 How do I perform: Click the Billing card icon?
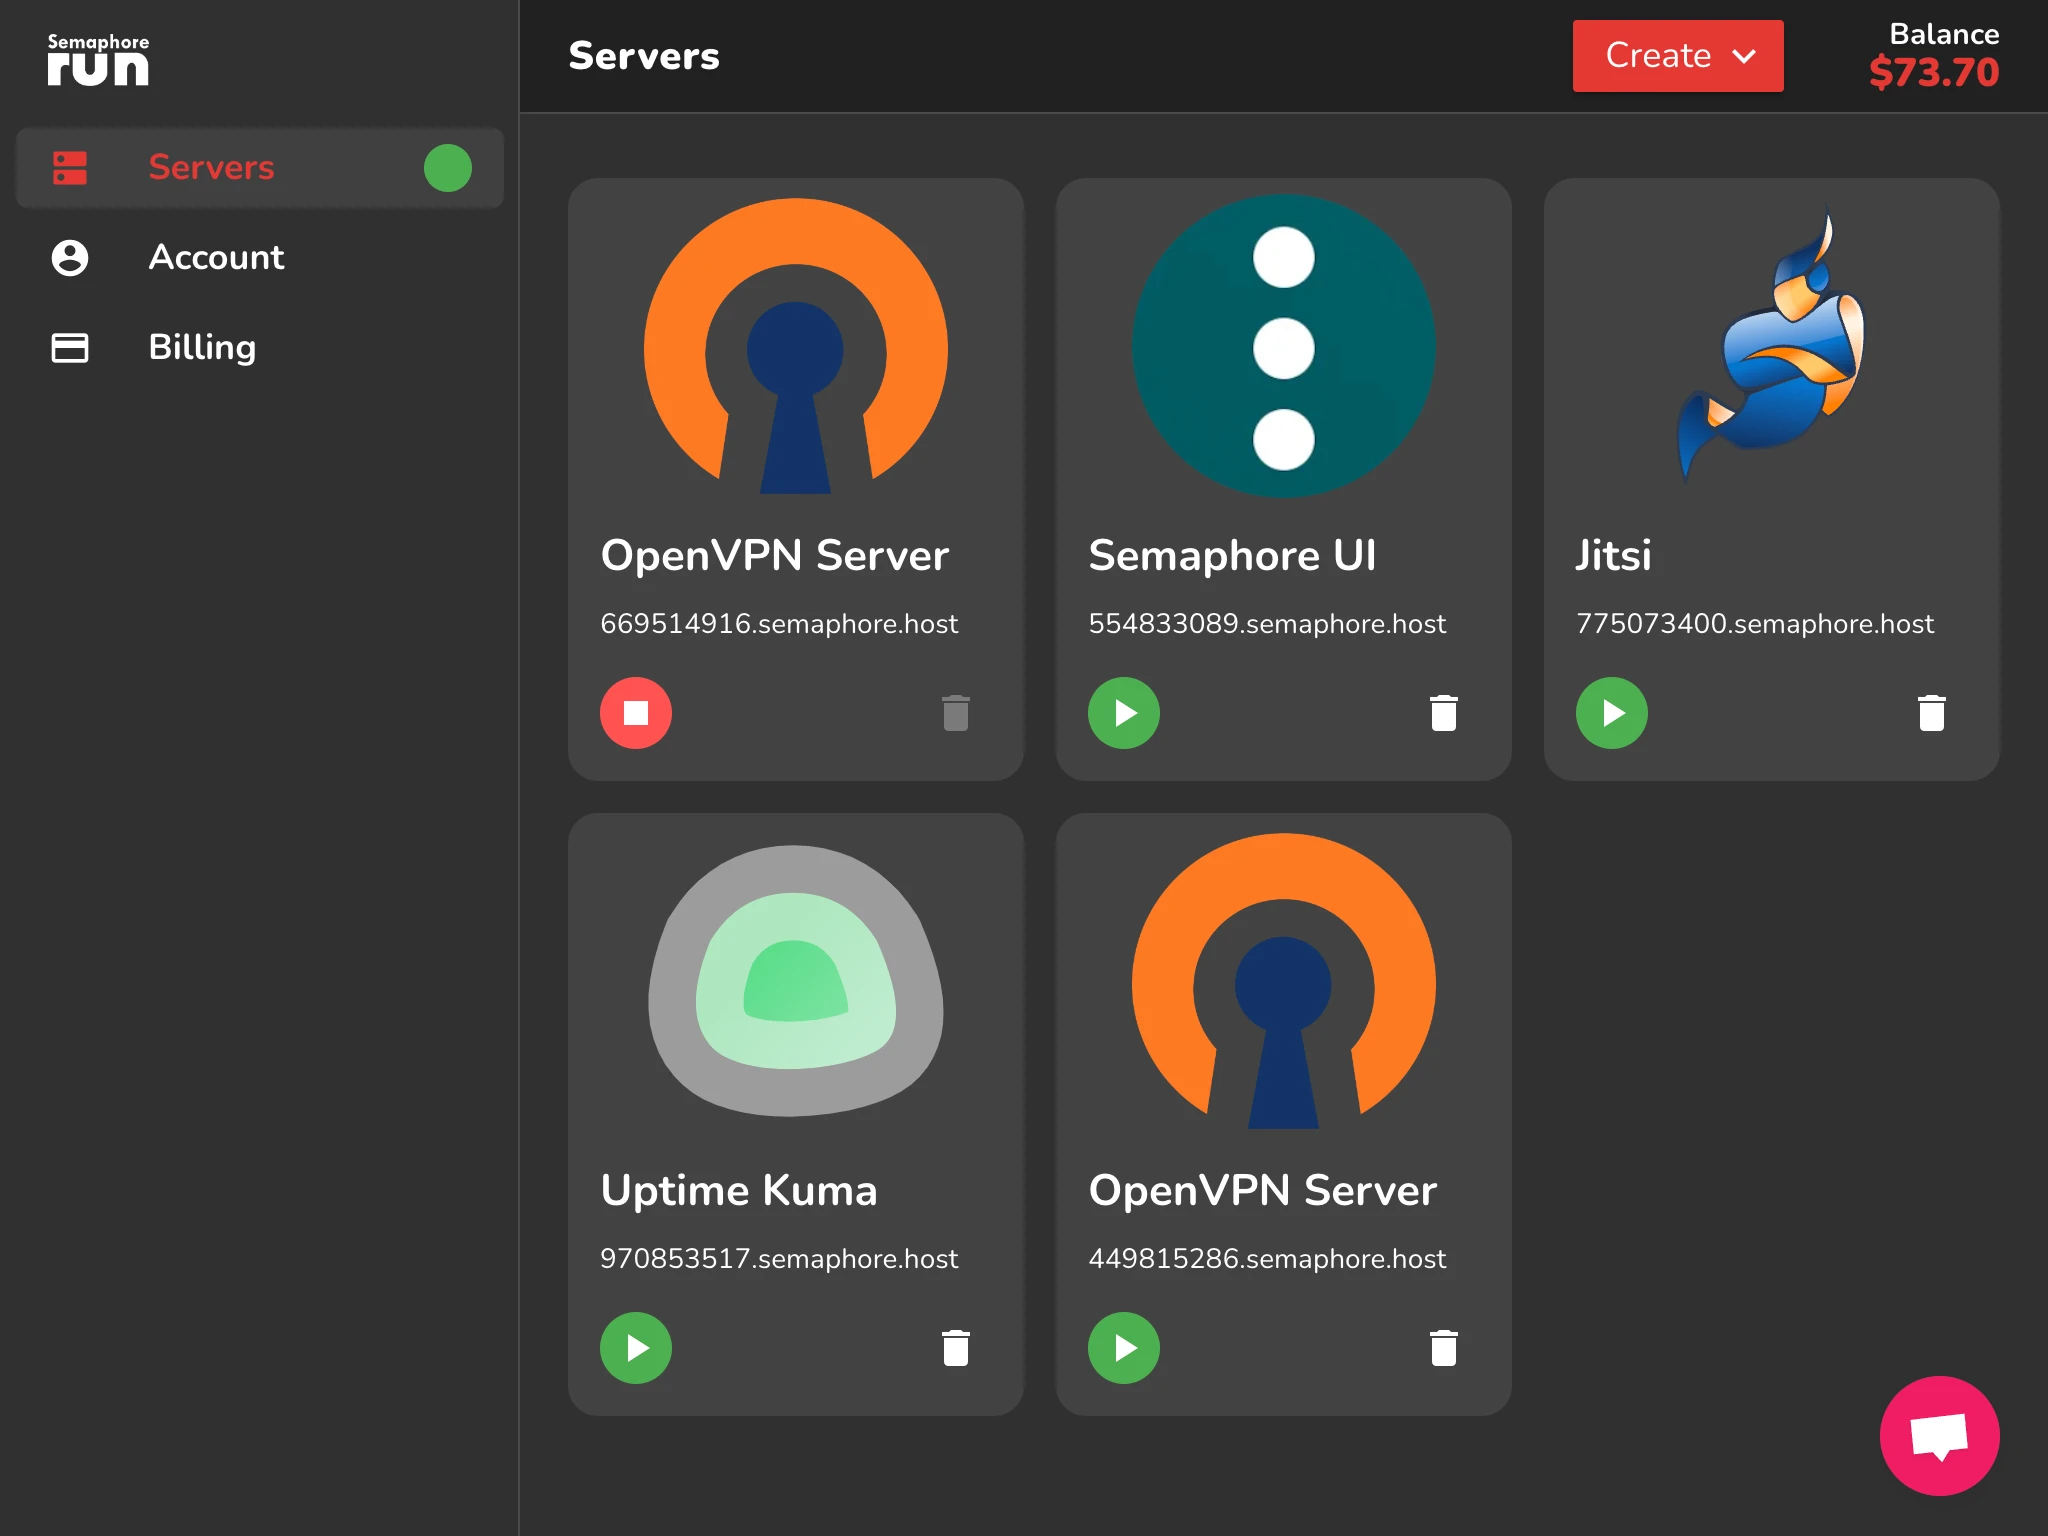tap(70, 348)
